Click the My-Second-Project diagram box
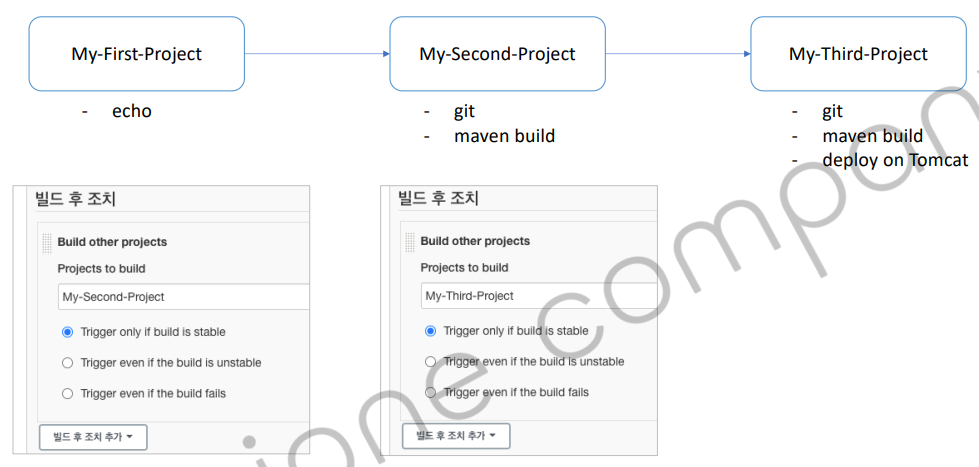This screenshot has height=467, width=979. pos(497,54)
